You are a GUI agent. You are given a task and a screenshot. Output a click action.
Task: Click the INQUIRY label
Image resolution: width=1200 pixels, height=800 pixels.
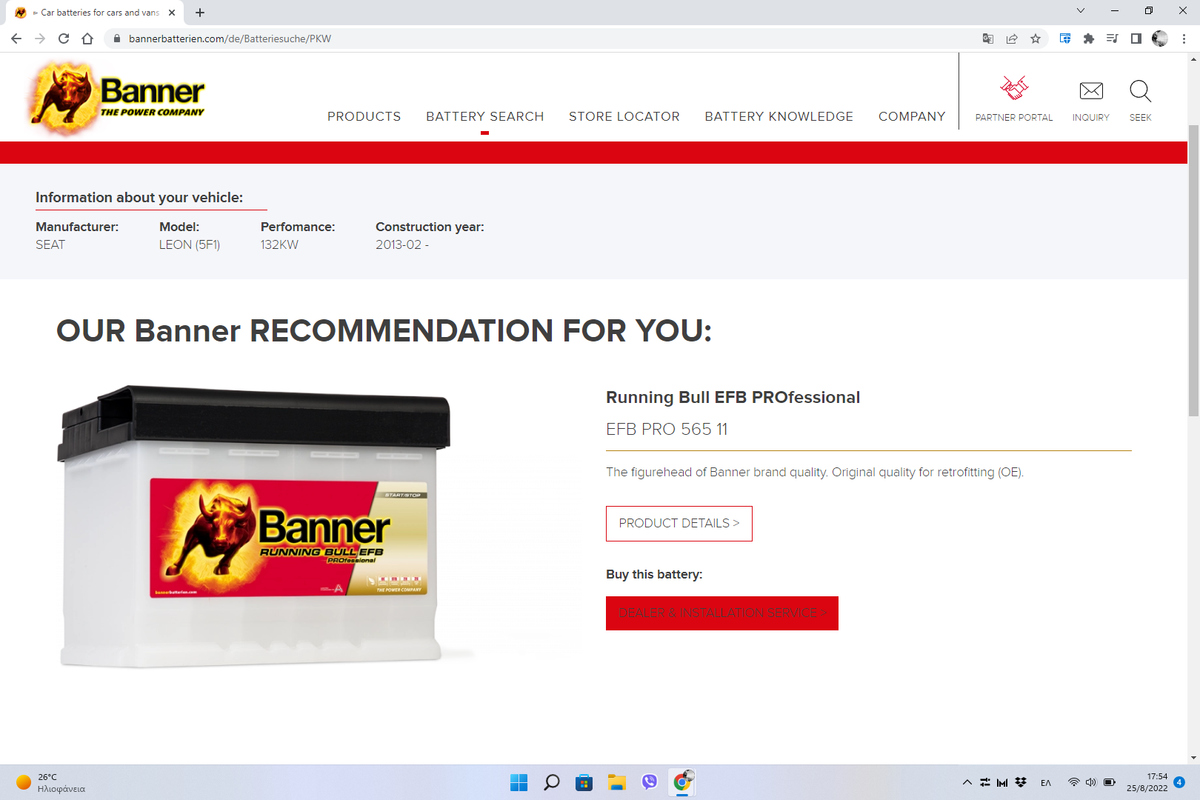1091,118
